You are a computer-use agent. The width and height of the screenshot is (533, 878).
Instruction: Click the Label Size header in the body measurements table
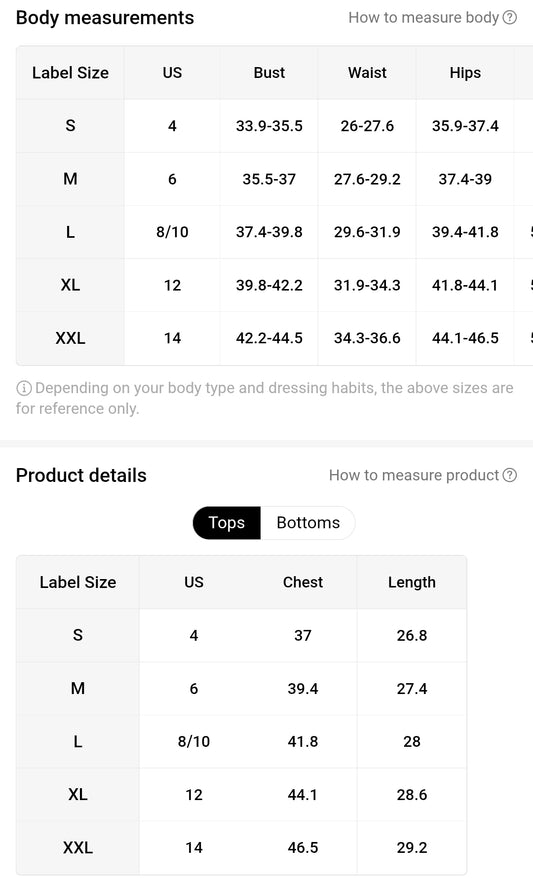click(x=71, y=73)
